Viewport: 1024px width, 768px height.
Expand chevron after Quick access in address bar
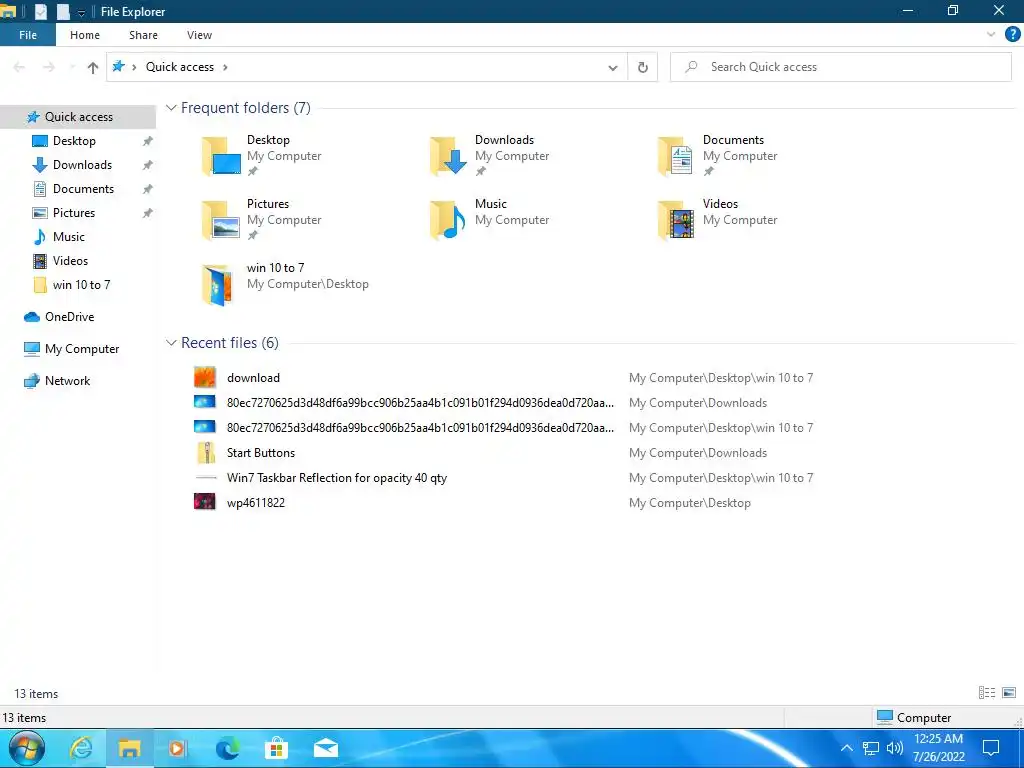225,67
